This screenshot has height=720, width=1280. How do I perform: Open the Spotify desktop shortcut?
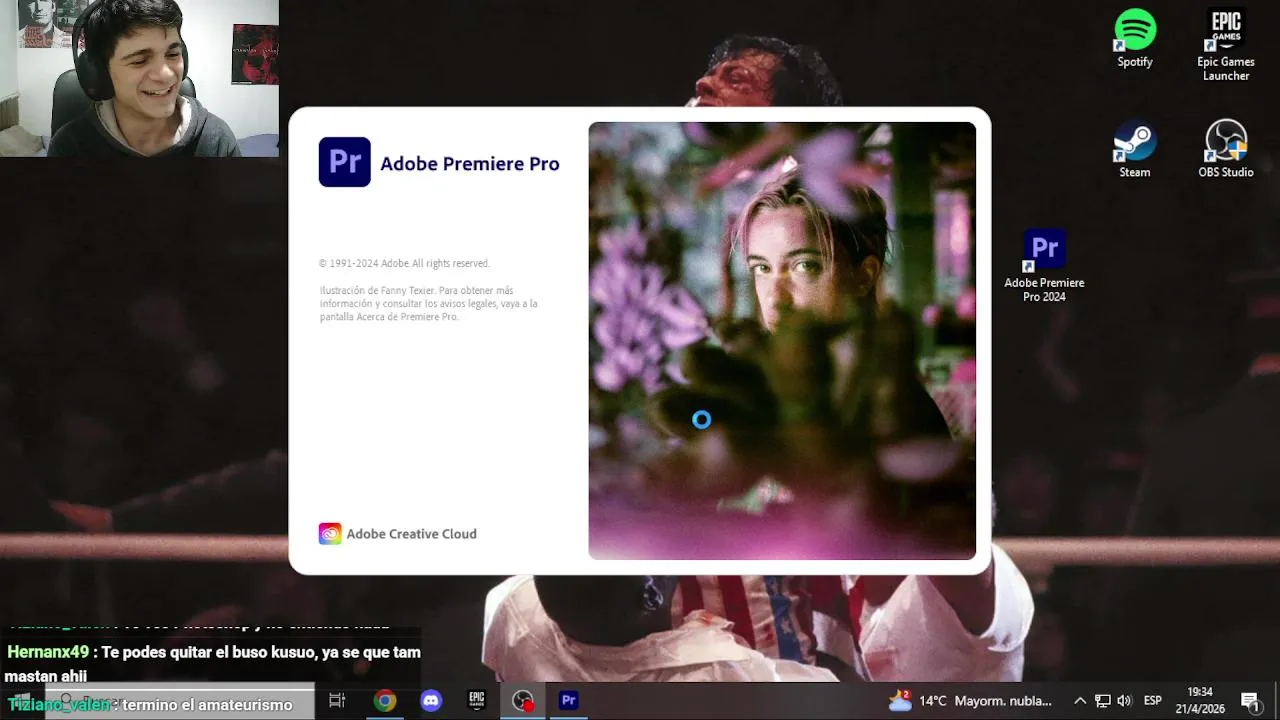(1135, 39)
